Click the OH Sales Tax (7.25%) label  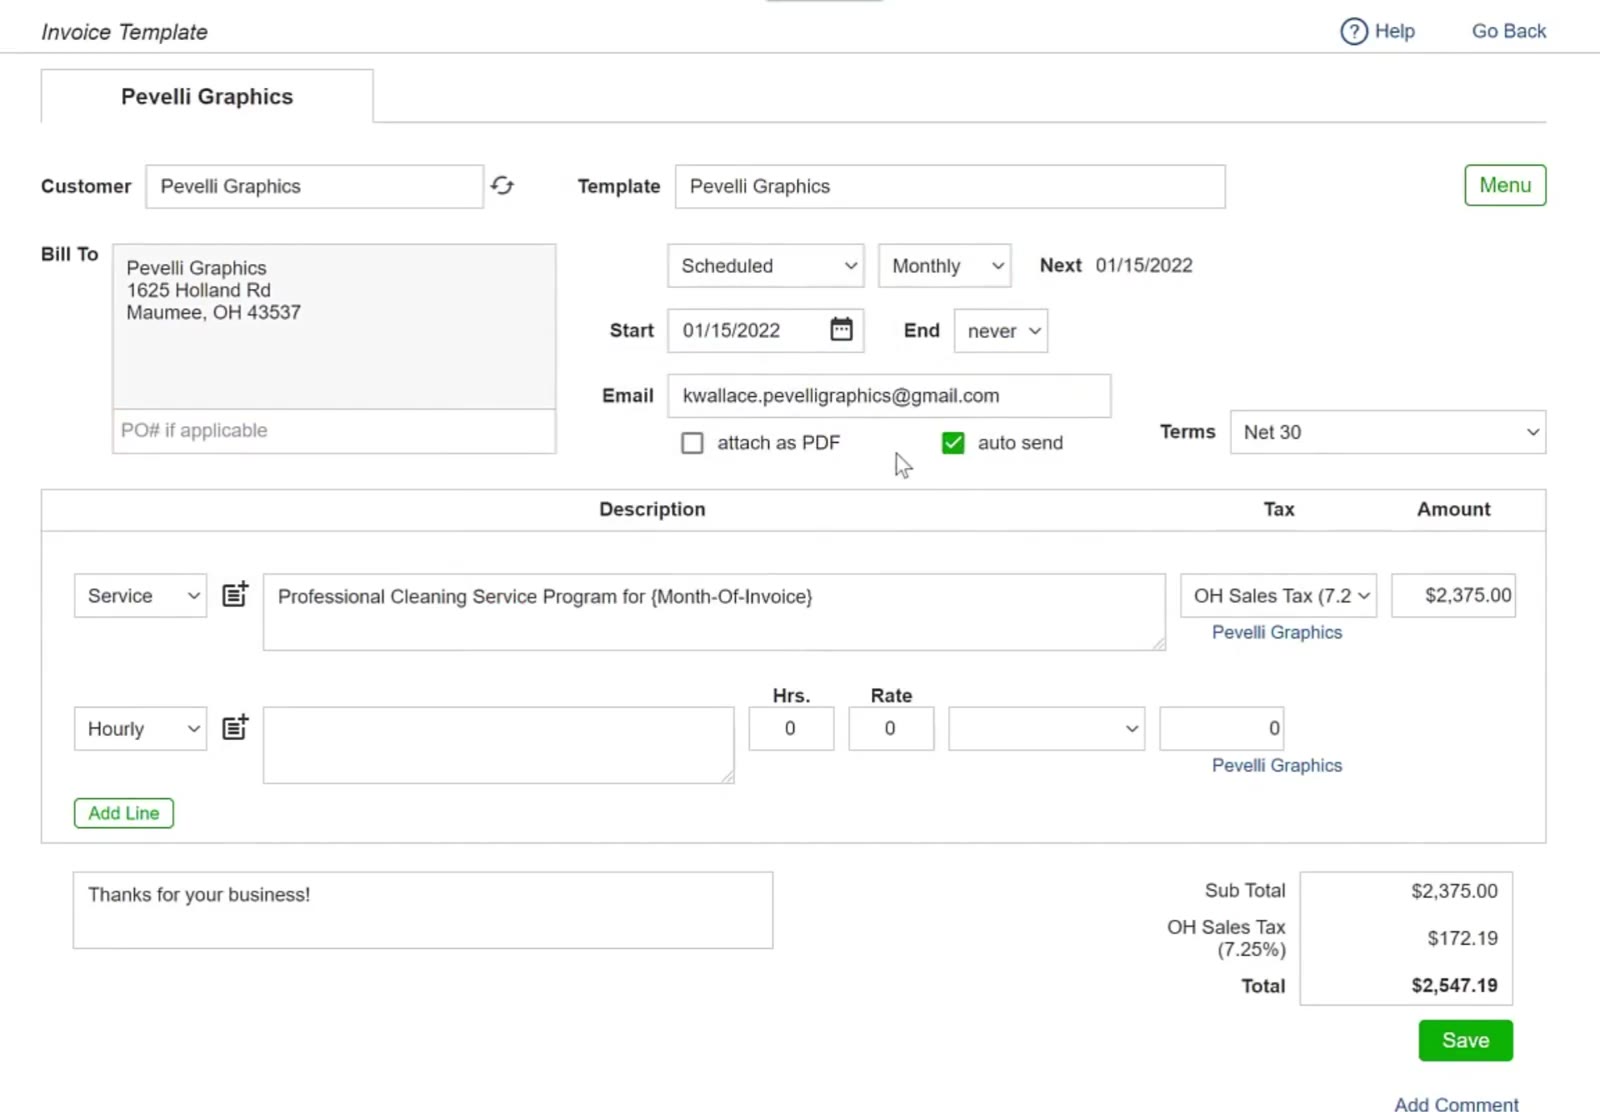1226,938
